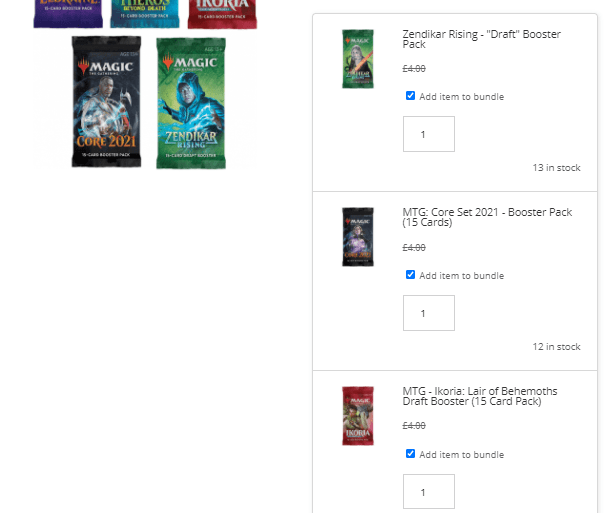
Task: Click the Zendikar Rising £4.00 price
Action: click(414, 69)
